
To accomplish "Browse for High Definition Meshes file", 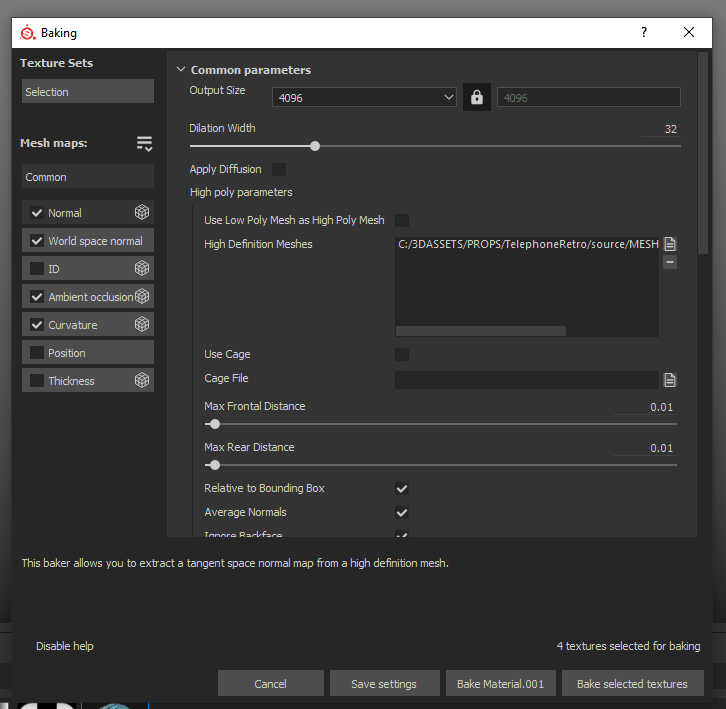I will tap(670, 244).
